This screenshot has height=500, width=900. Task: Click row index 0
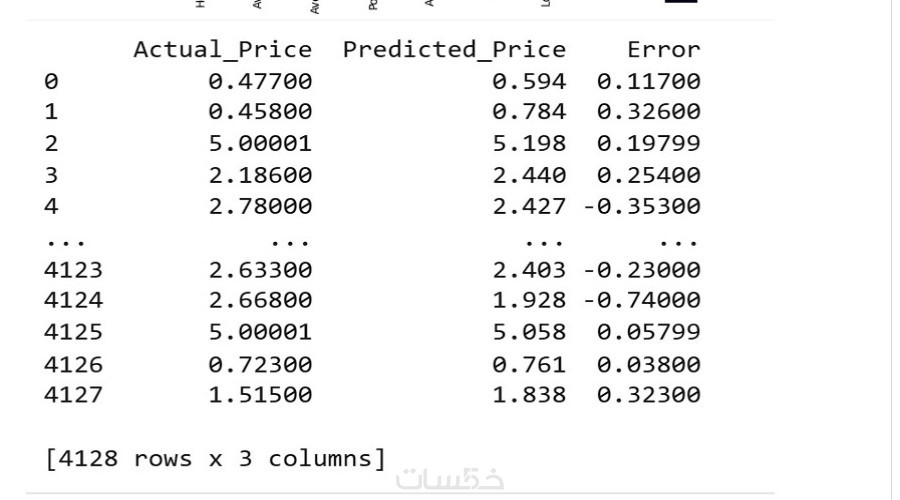(51, 81)
